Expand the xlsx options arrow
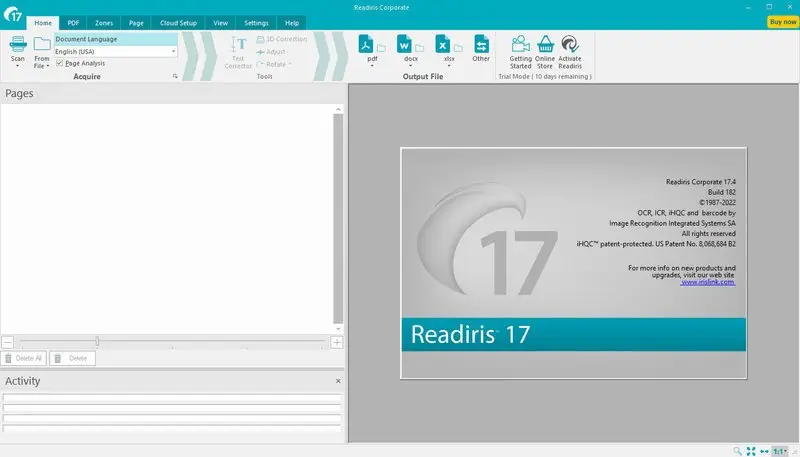This screenshot has width=800, height=457. [x=449, y=66]
